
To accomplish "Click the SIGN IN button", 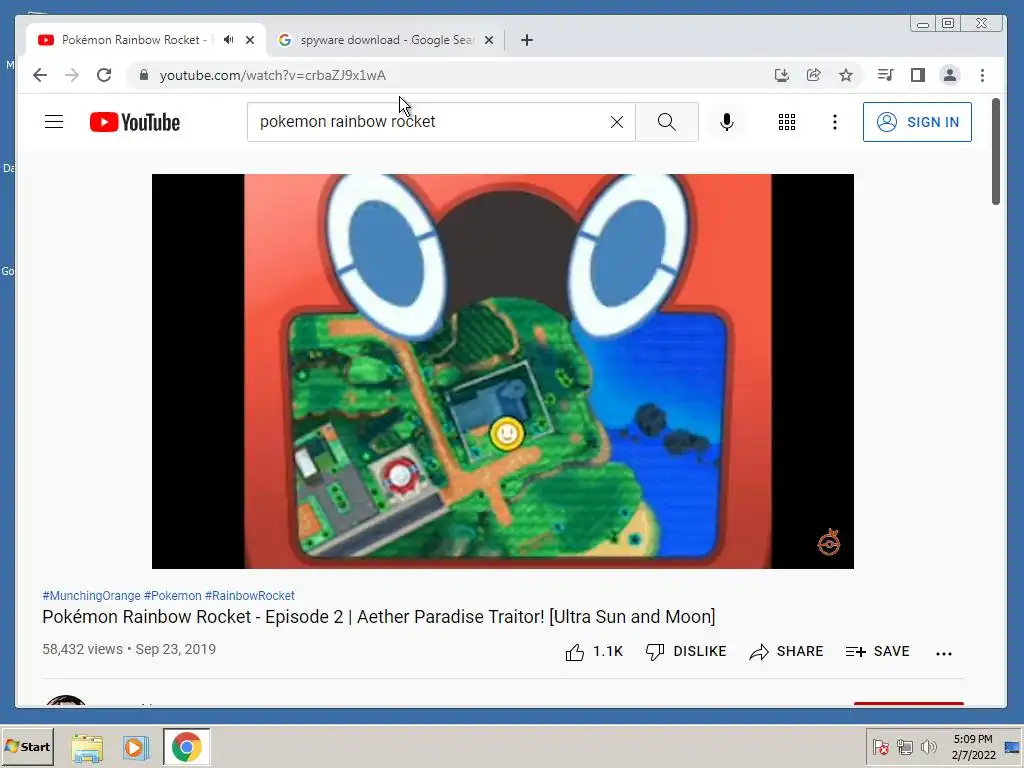I will tap(917, 121).
